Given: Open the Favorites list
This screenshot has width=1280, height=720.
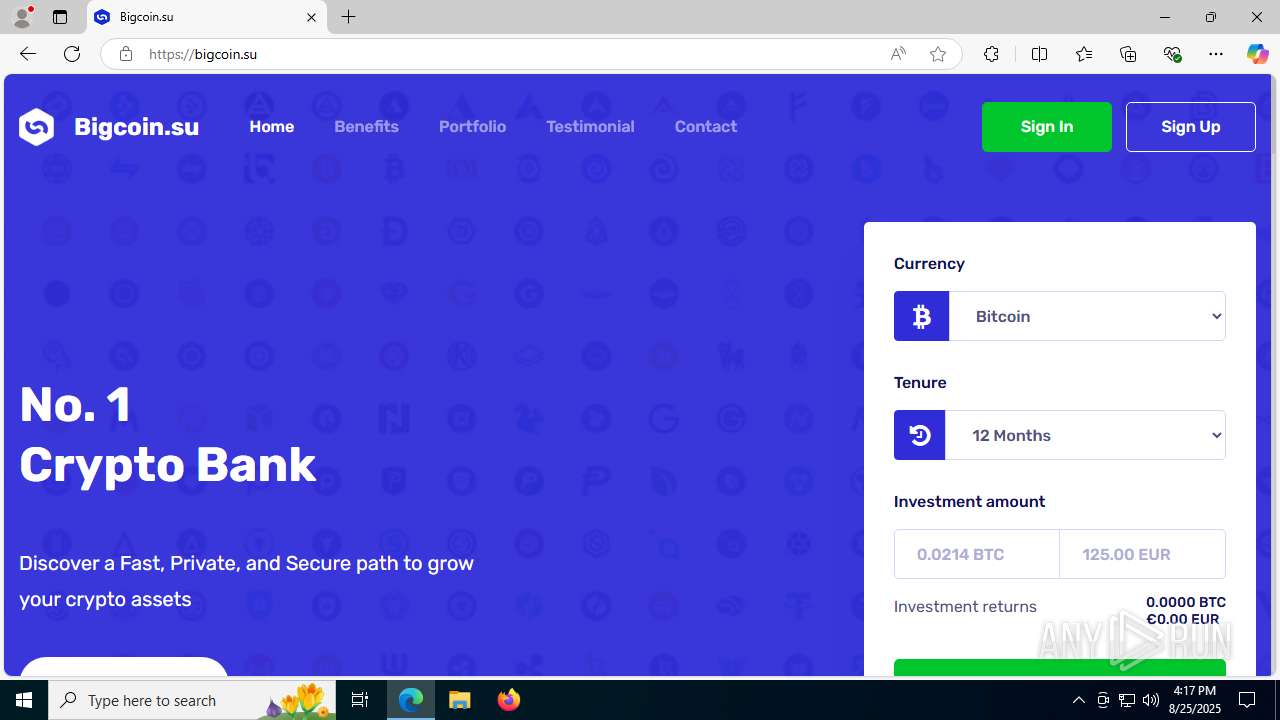Looking at the screenshot, I should (1083, 54).
